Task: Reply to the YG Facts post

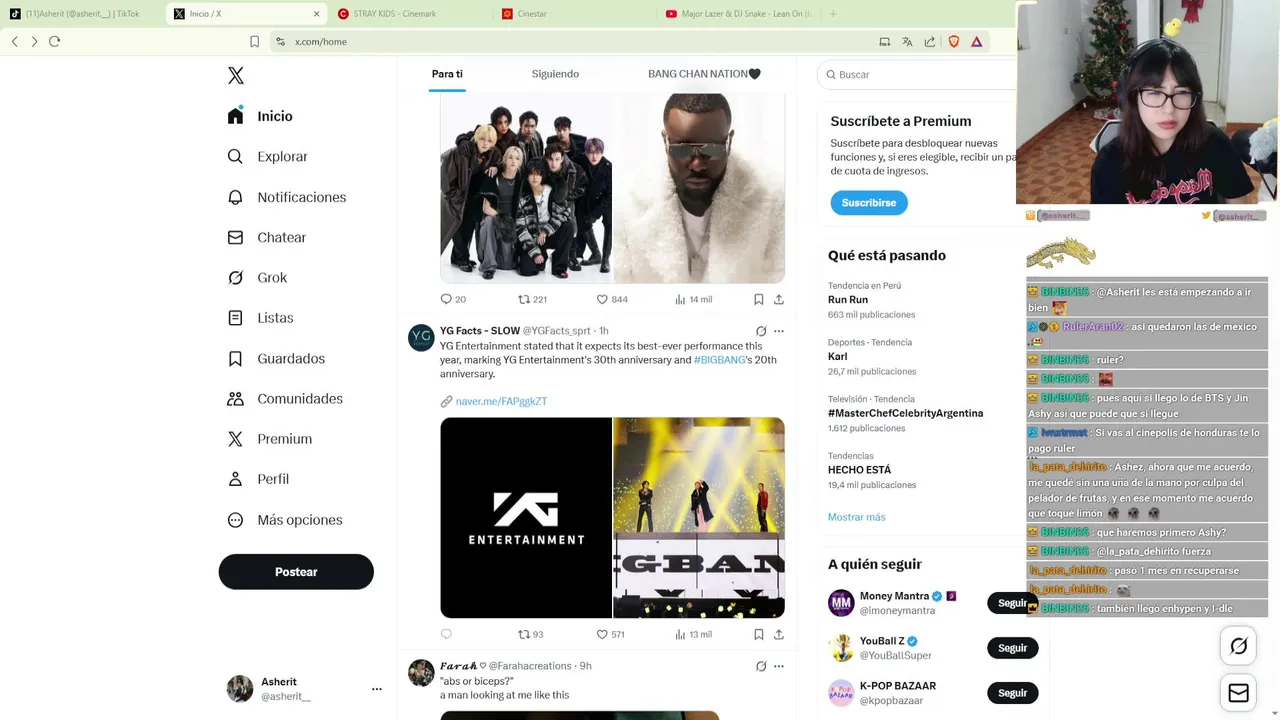Action: click(446, 634)
